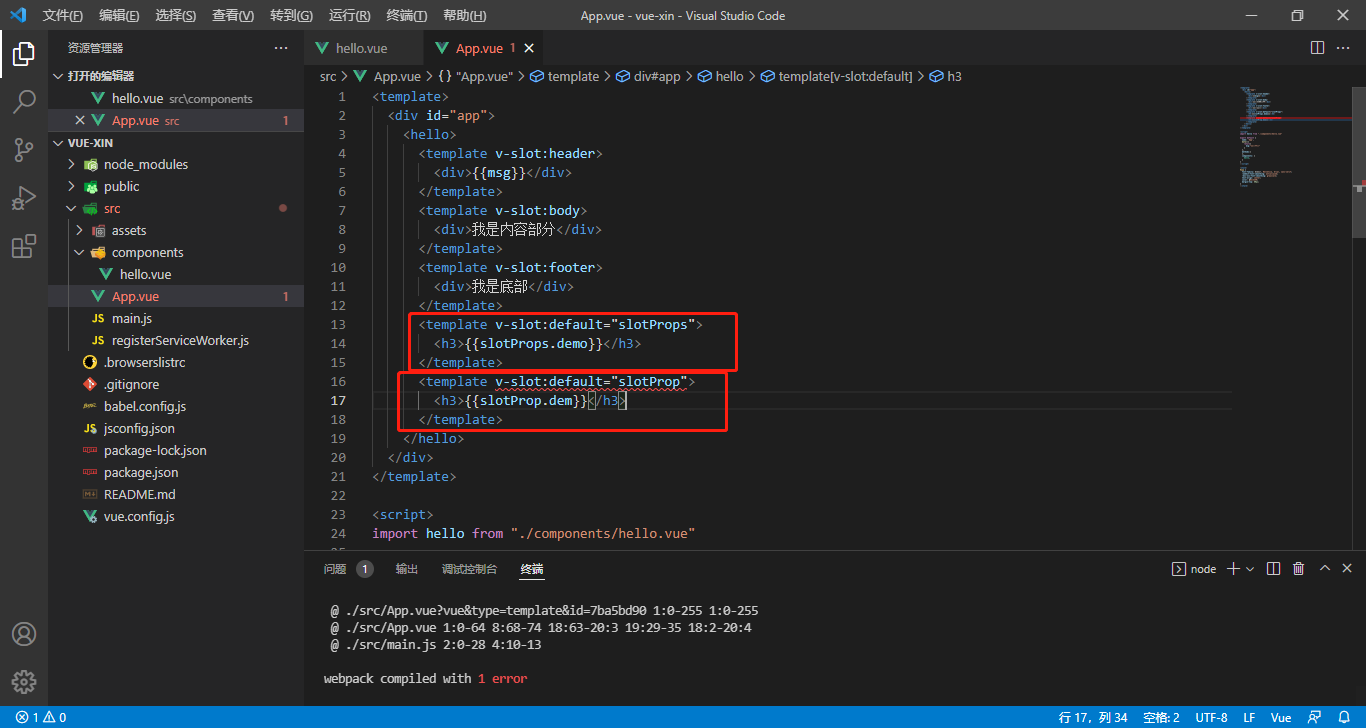Open README.md in explorer
The image size is (1366, 728).
point(176,494)
